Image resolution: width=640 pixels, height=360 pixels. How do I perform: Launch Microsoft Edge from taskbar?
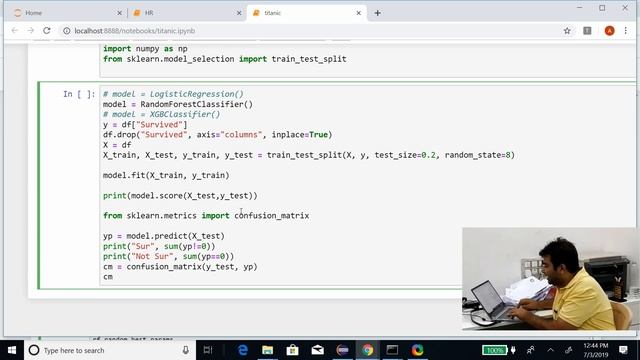pos(243,350)
